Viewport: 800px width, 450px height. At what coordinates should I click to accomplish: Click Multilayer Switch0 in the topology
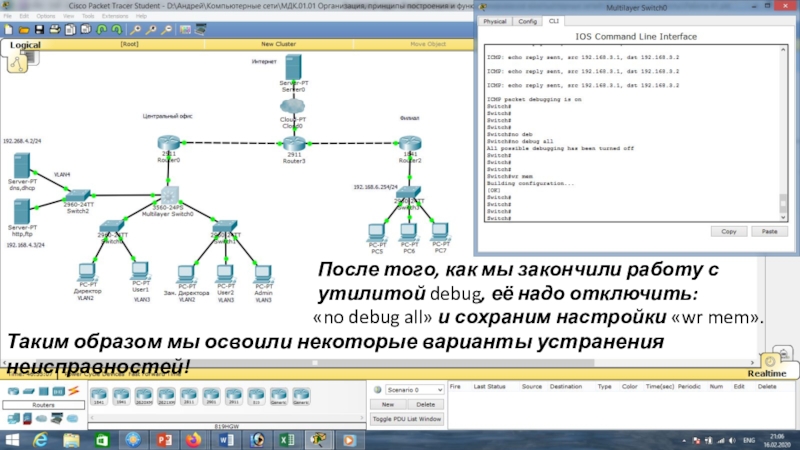(169, 196)
